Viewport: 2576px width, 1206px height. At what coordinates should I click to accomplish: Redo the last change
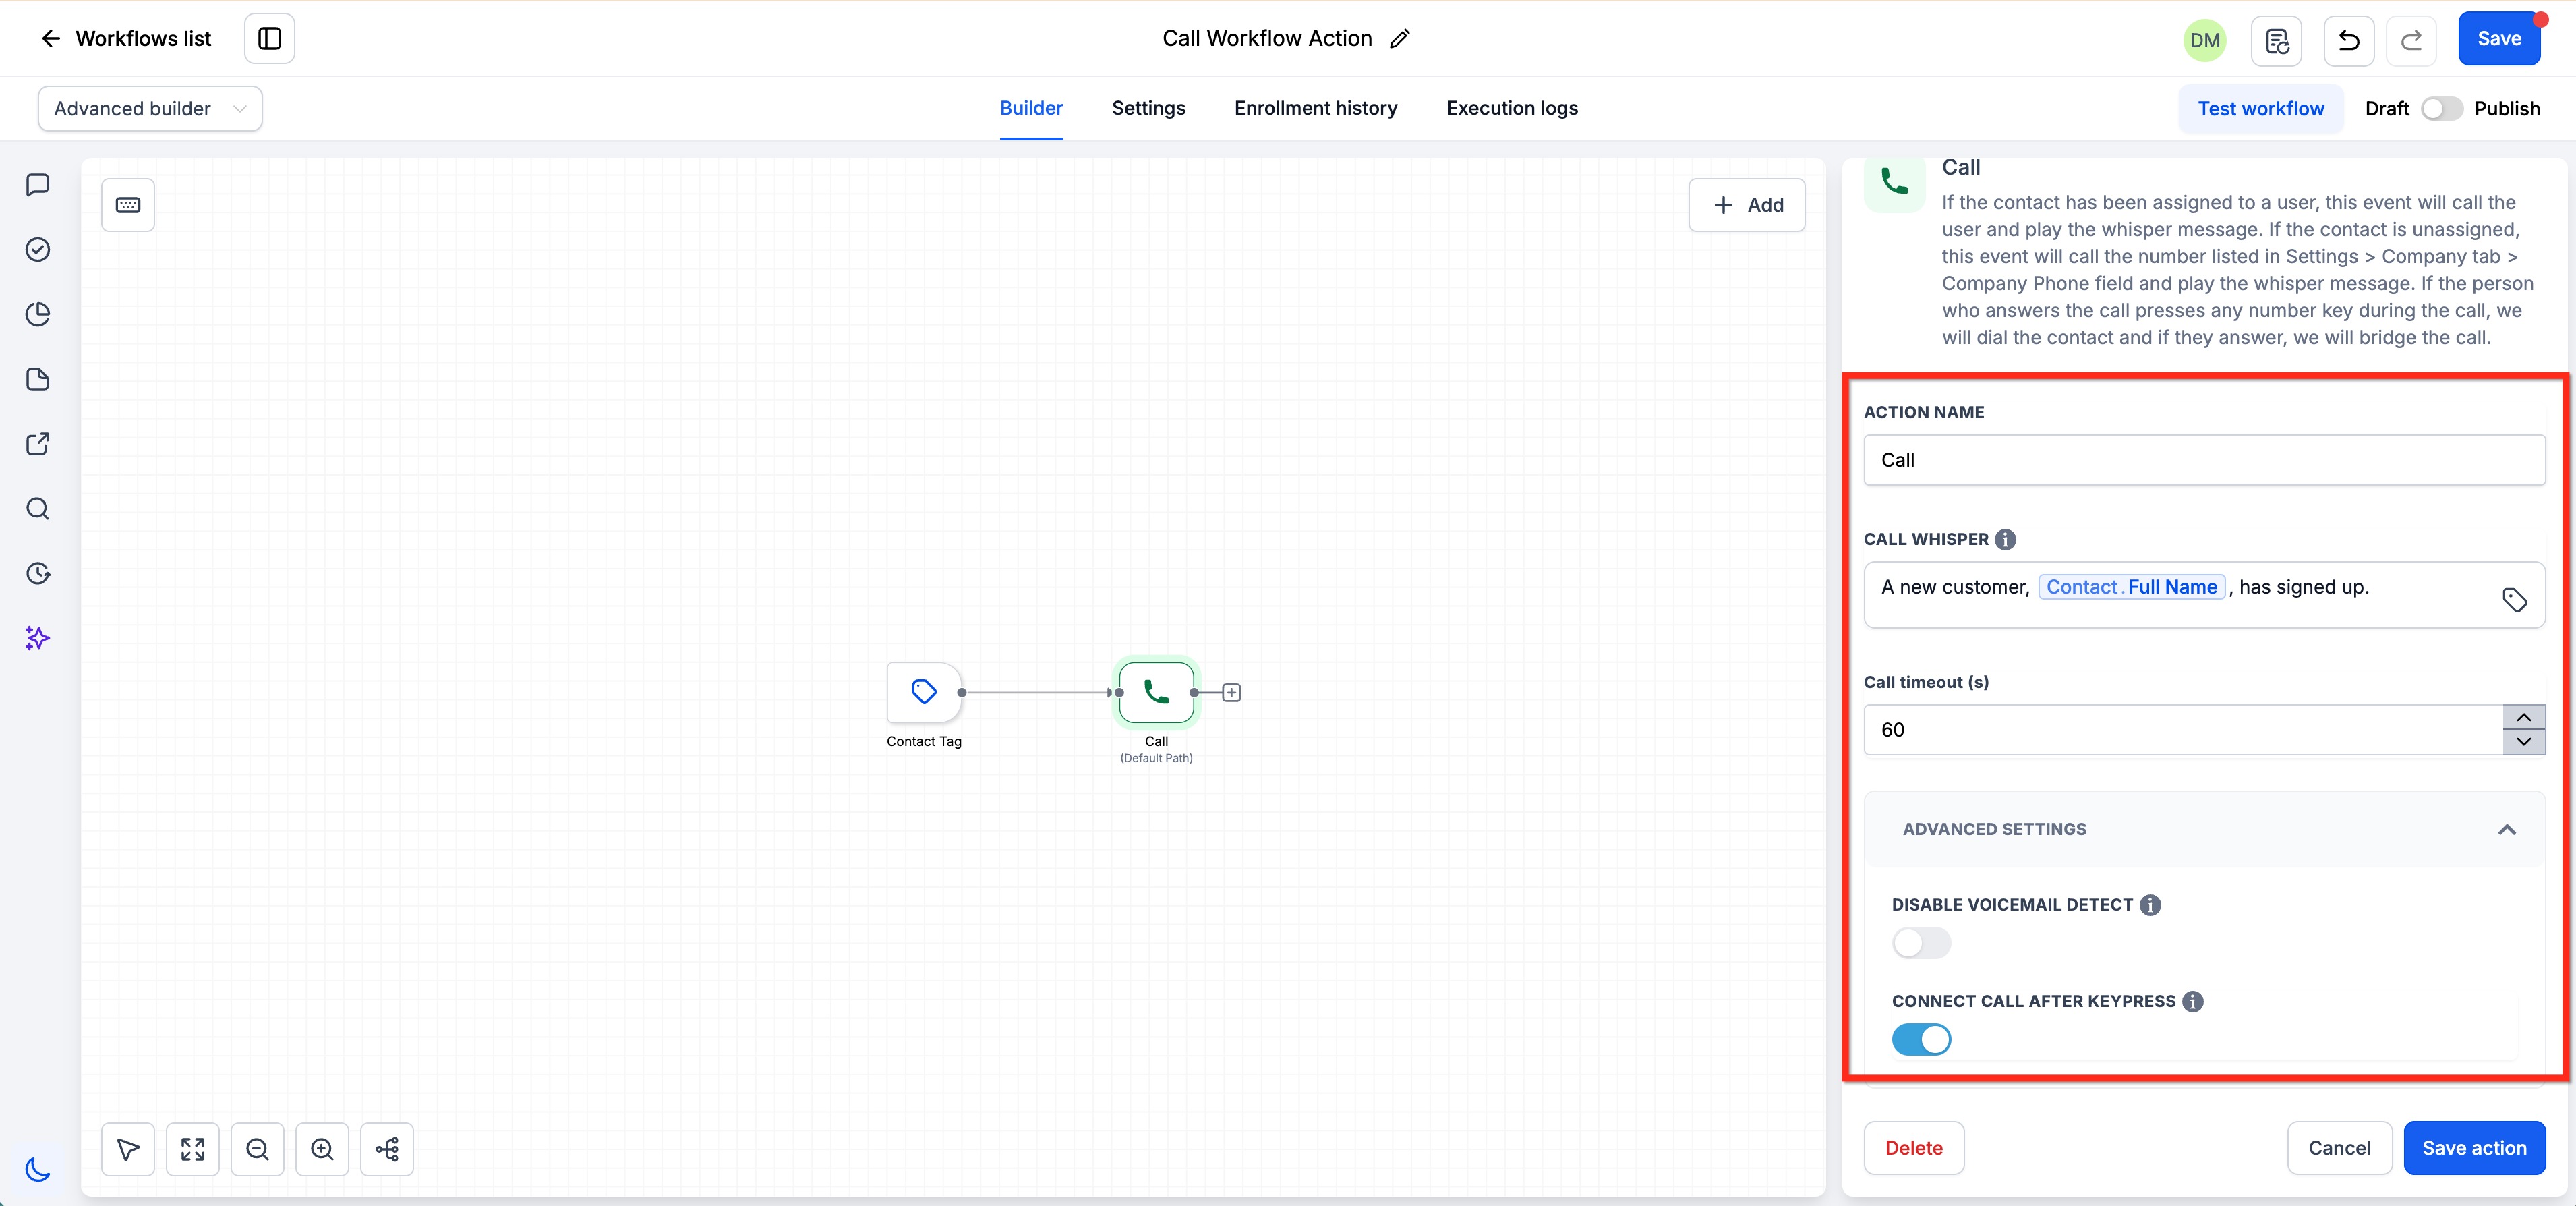coord(2411,40)
